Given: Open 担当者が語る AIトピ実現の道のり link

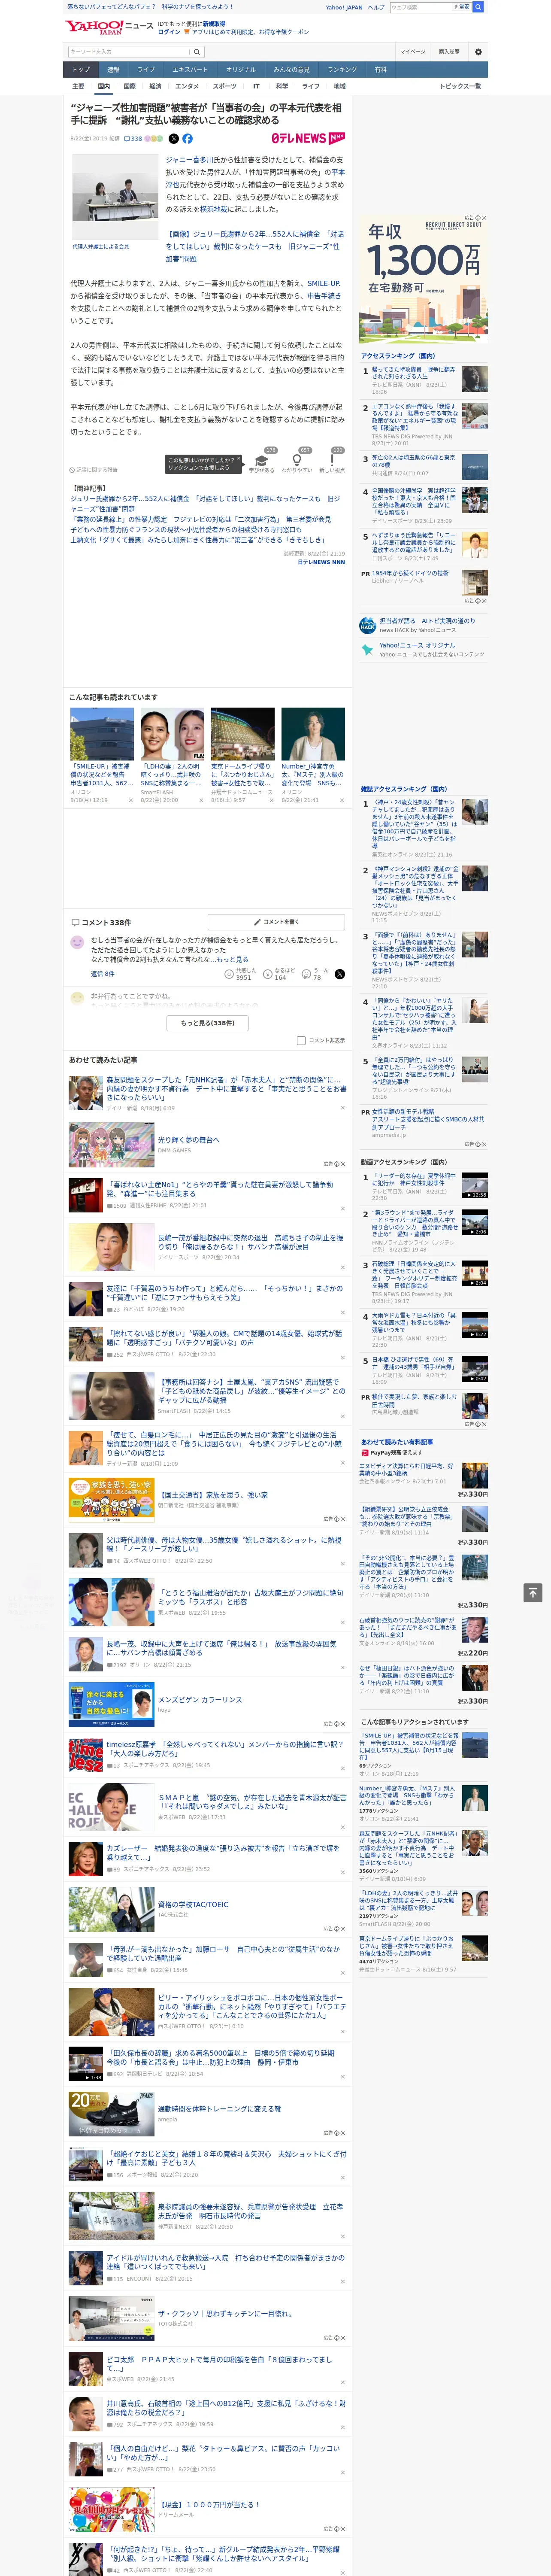Looking at the screenshot, I should pyautogui.click(x=427, y=621).
